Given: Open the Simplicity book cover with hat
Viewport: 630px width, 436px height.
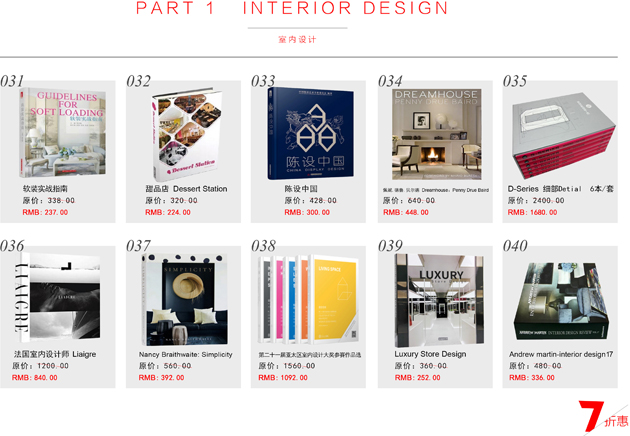Looking at the screenshot, I should coord(184,299).
